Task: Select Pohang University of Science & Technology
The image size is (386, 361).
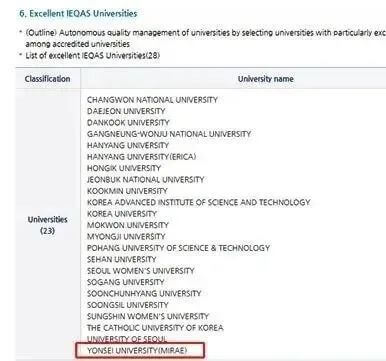Action: pyautogui.click(x=178, y=248)
